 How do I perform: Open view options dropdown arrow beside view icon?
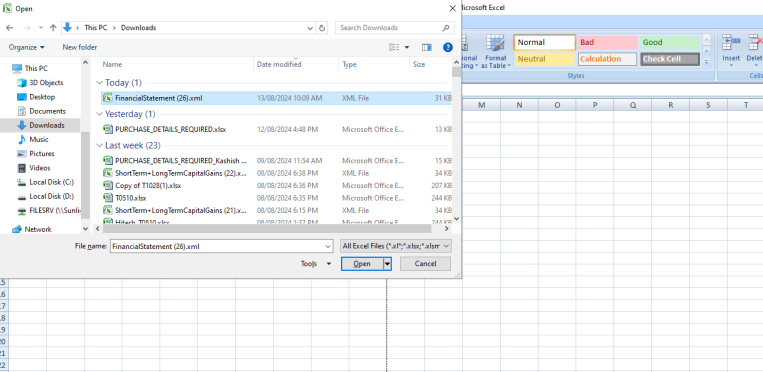point(407,47)
